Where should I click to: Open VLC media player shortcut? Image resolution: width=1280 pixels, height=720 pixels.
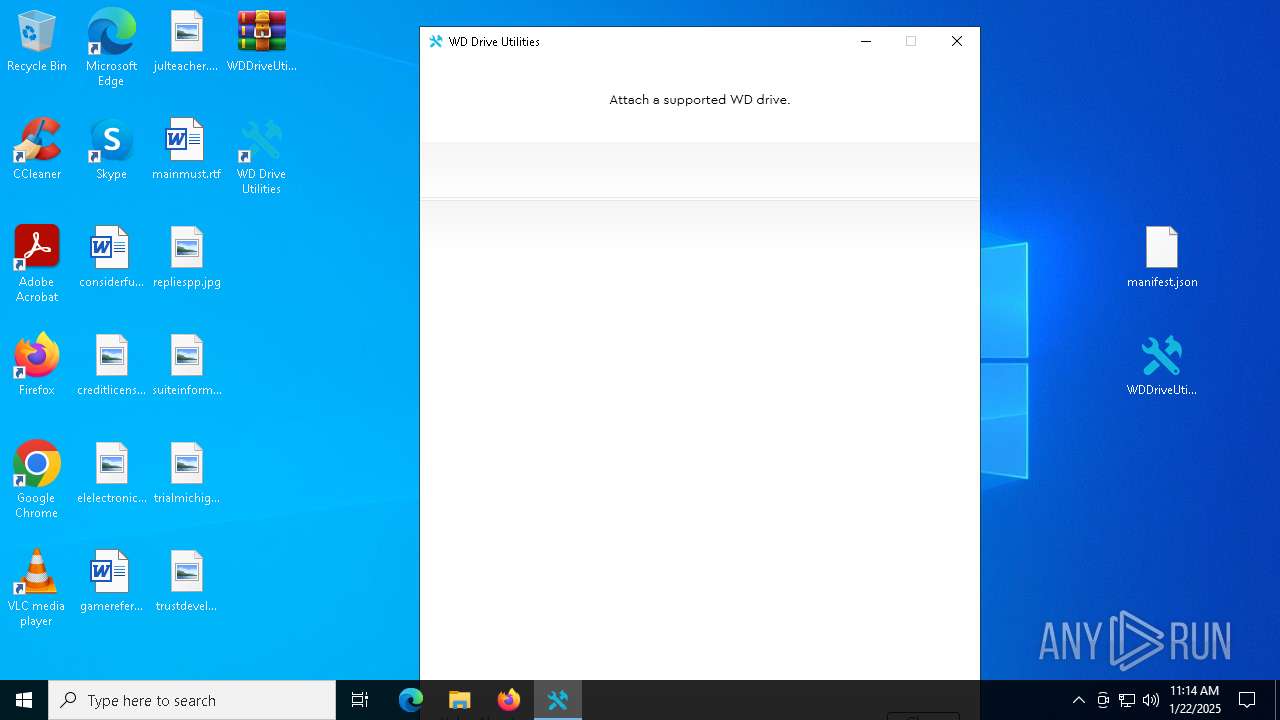(x=37, y=588)
